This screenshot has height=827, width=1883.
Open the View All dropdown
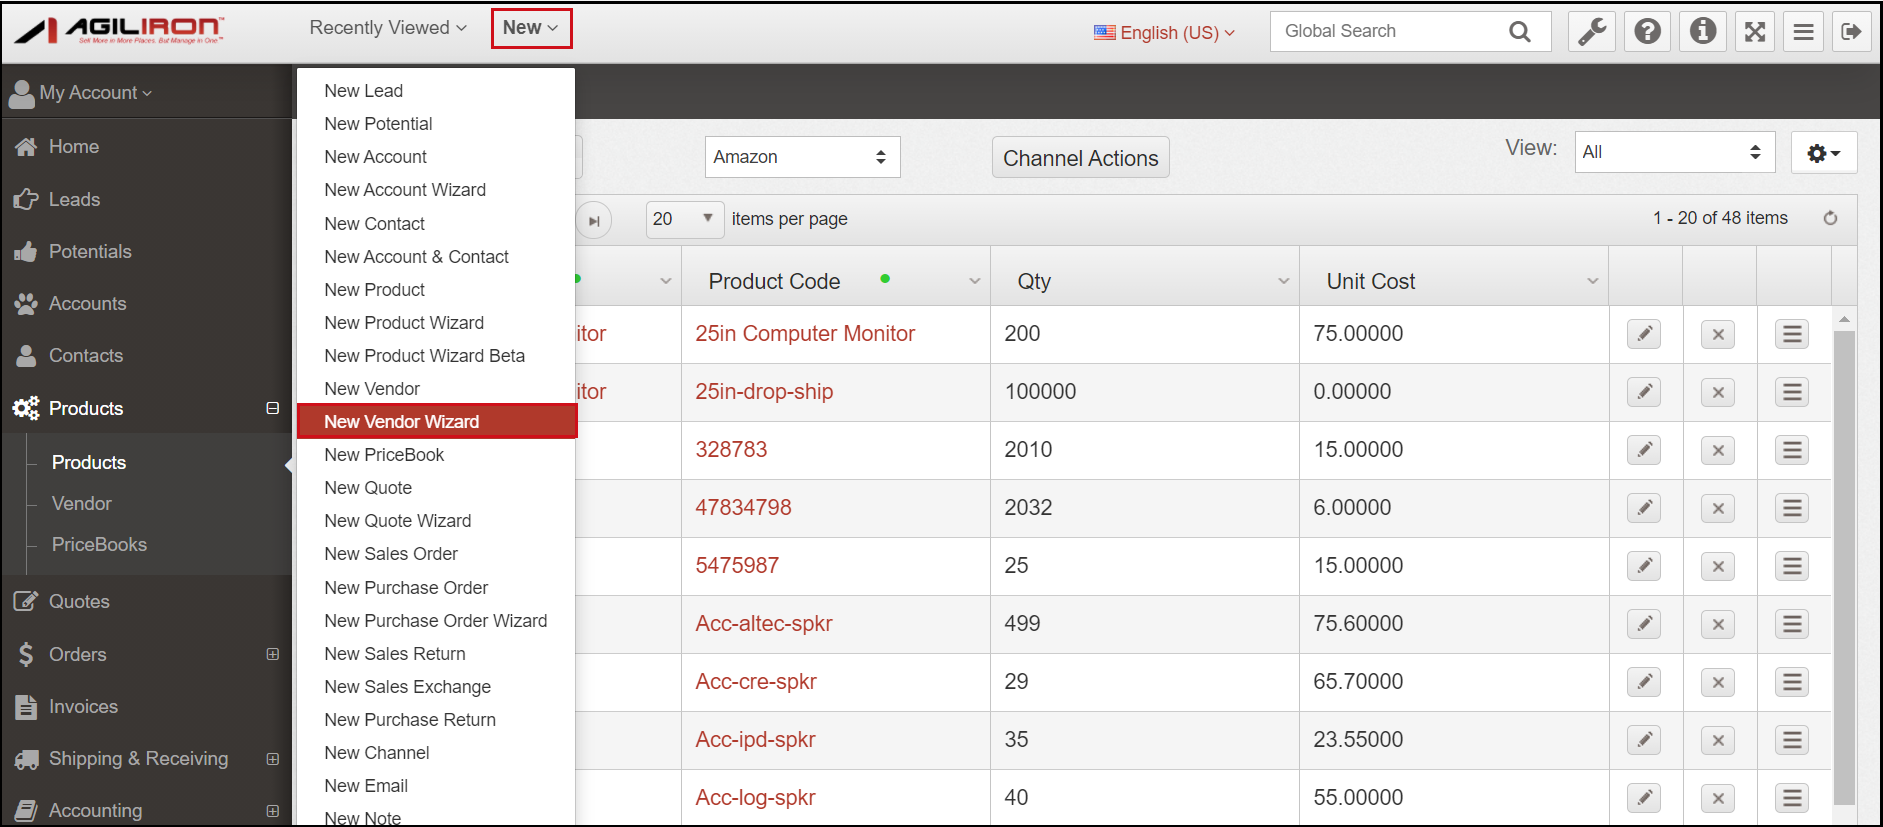pos(1674,152)
